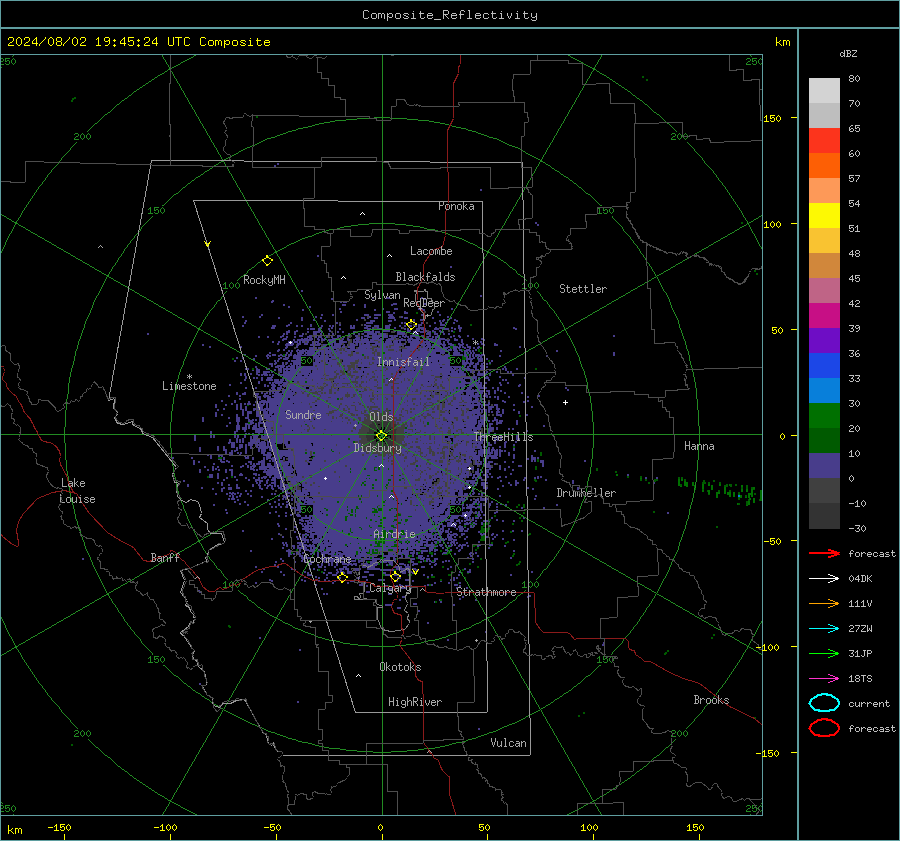Click the Sundre town label
The height and width of the screenshot is (841, 900).
click(x=303, y=414)
